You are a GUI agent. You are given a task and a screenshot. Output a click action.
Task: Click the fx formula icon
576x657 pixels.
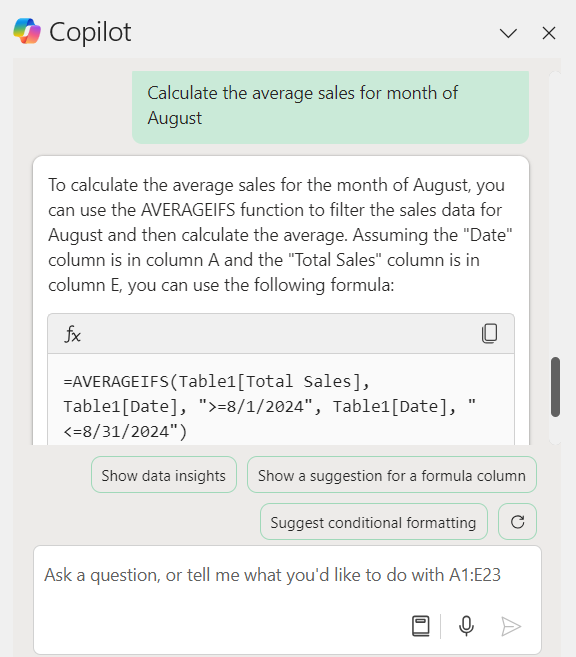click(72, 335)
